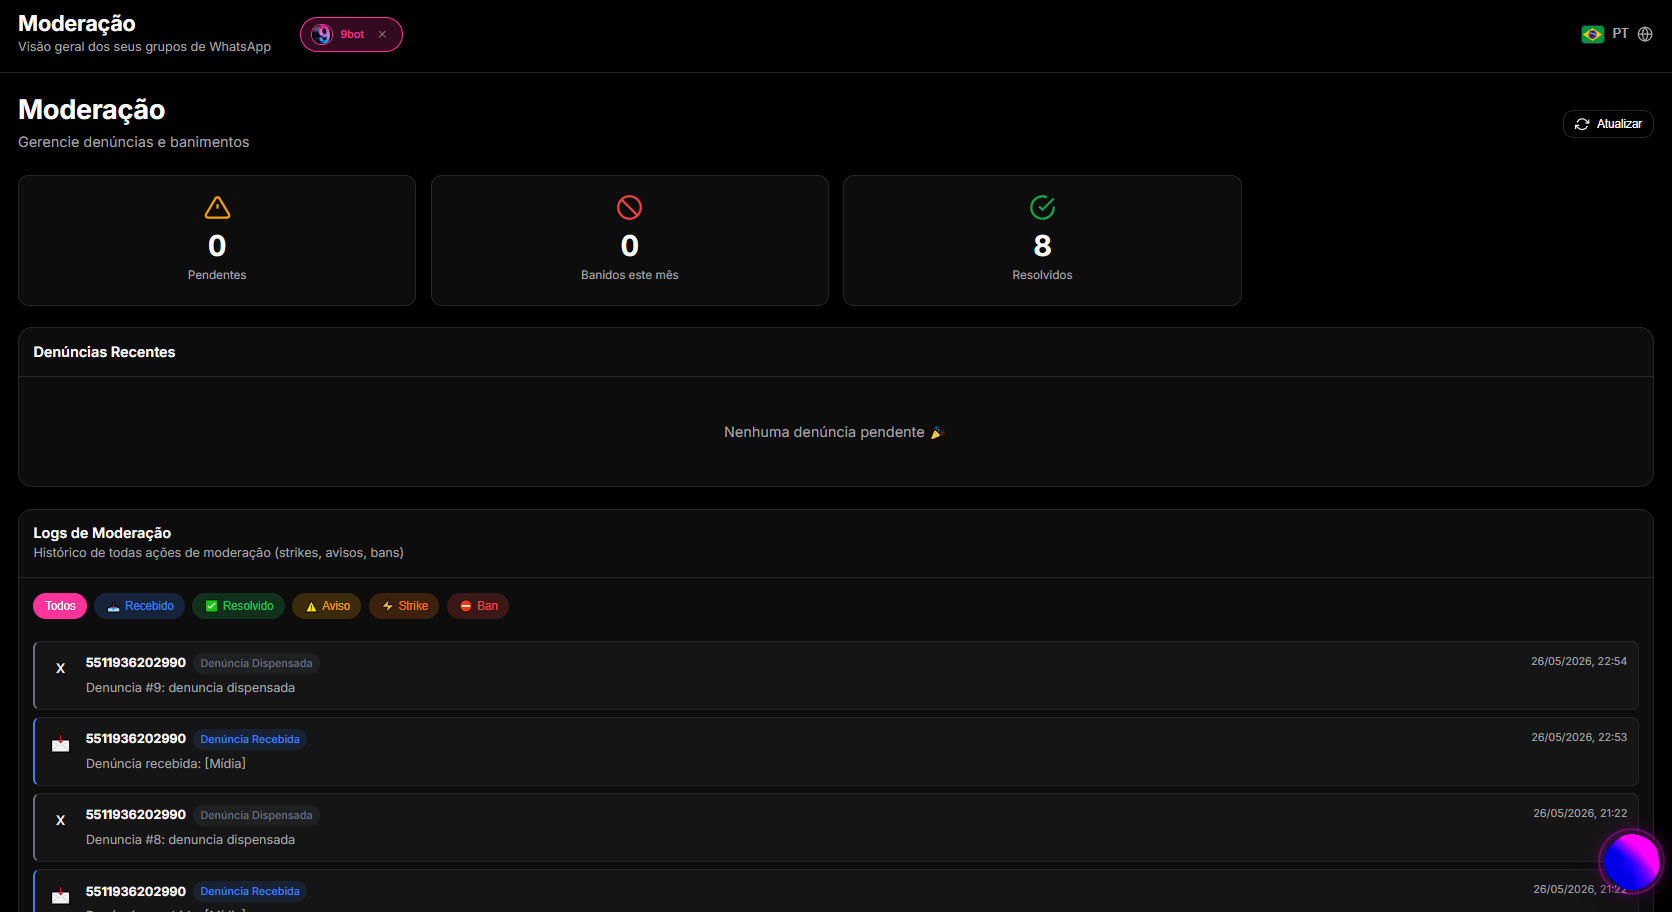Viewport: 1672px width, 912px height.
Task: Click the Denúncia Dispensada badge at 21:22
Action: pos(256,815)
